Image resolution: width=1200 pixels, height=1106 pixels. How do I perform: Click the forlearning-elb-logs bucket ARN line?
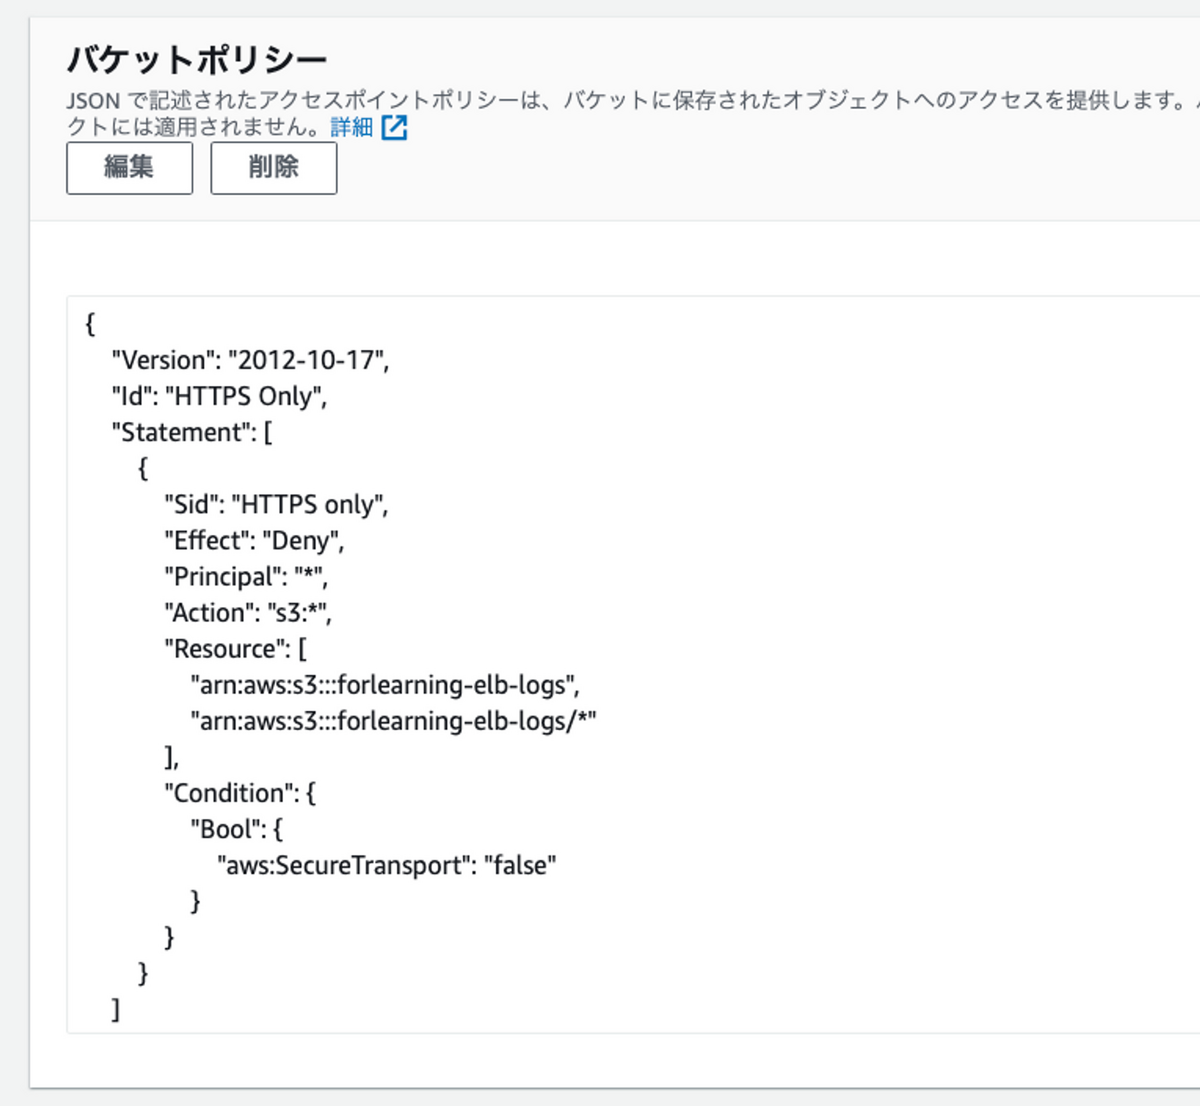[x=384, y=685]
